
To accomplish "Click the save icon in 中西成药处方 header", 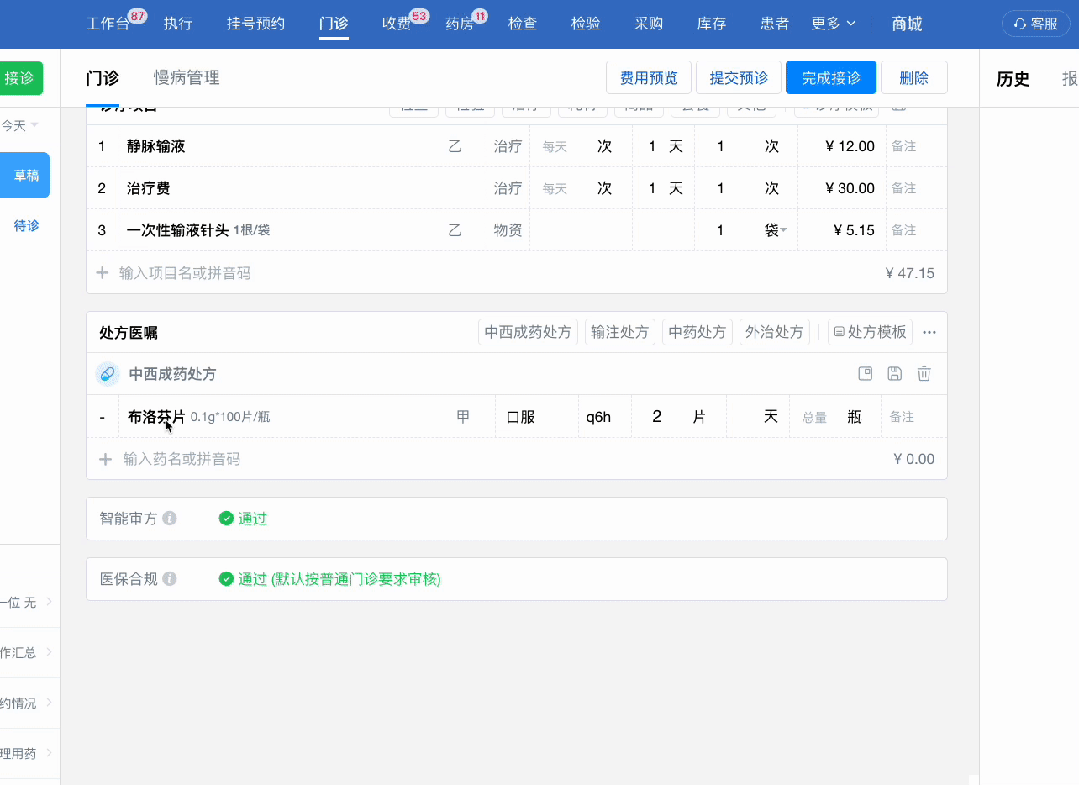I will pyautogui.click(x=895, y=374).
